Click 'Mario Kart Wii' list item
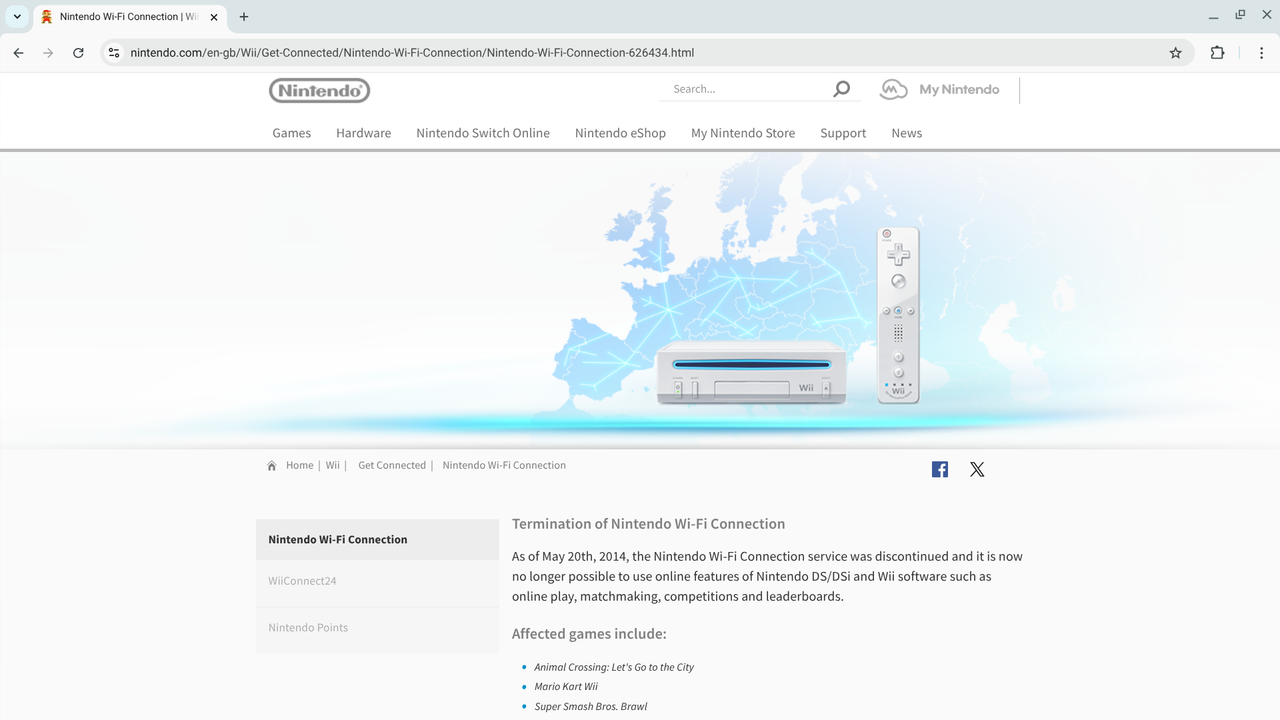1280x720 pixels. point(566,687)
